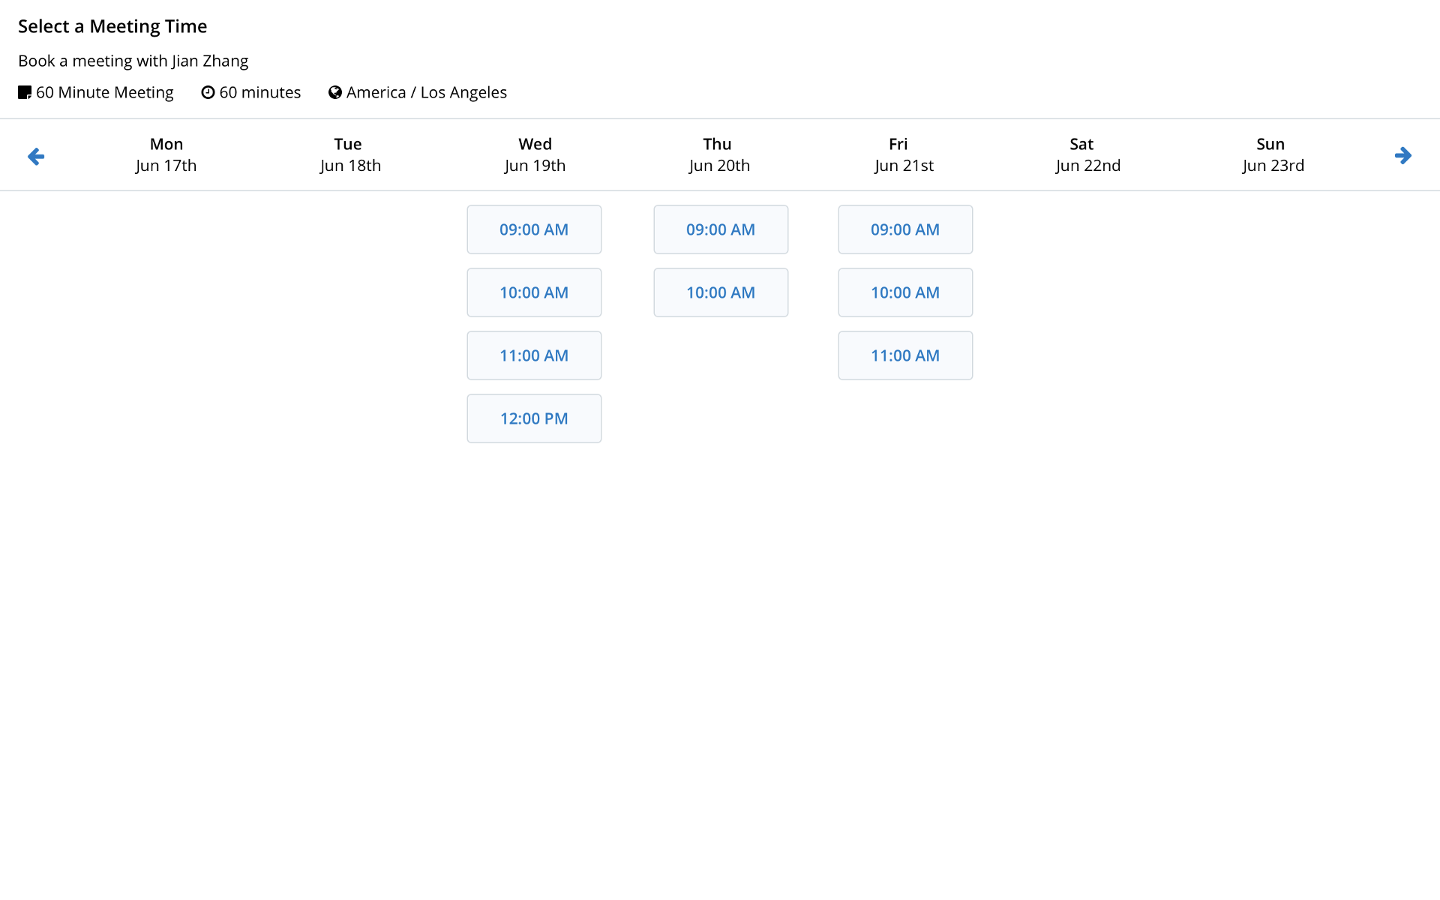Screen dimensions: 1440x900
Task: Choose Wednesday 11:00 AM slot
Action: (534, 356)
